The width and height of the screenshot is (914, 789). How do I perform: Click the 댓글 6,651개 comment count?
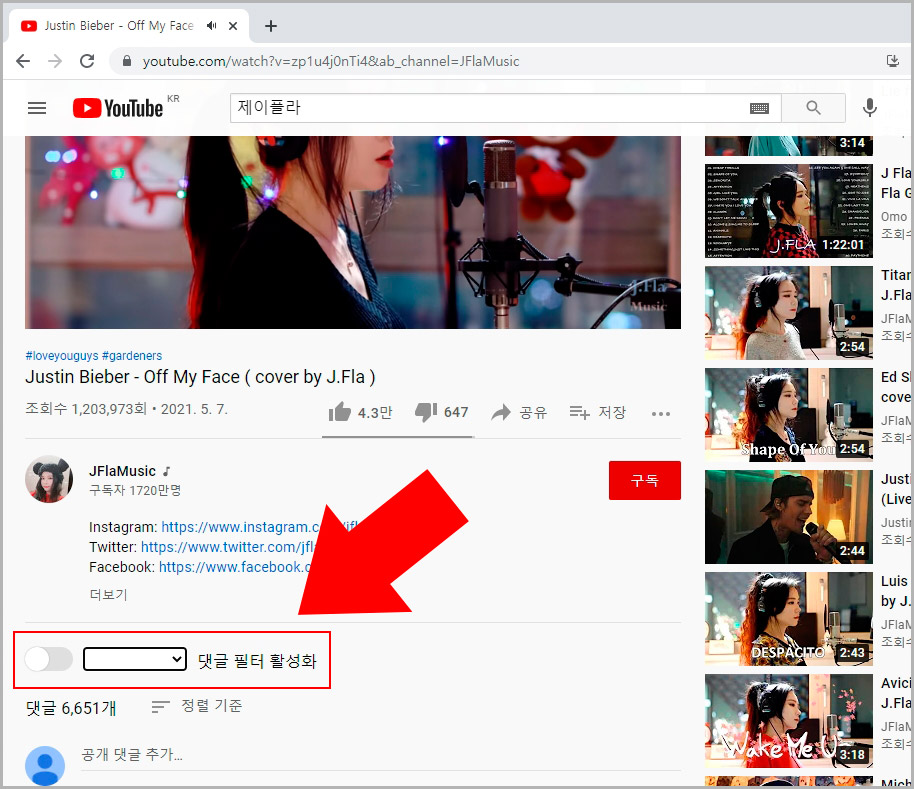click(x=71, y=708)
